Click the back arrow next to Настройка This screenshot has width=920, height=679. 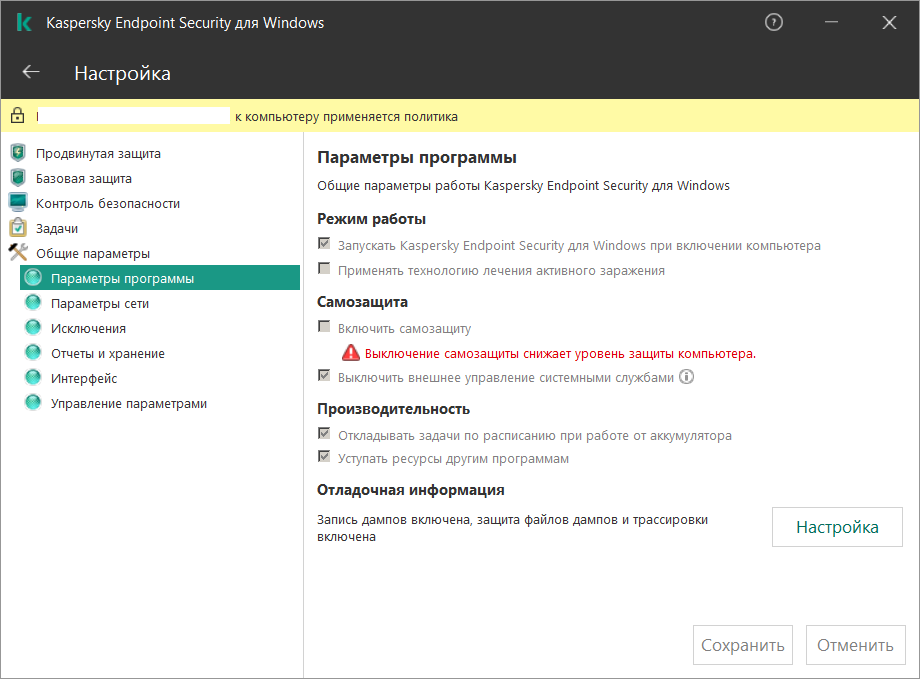31,72
